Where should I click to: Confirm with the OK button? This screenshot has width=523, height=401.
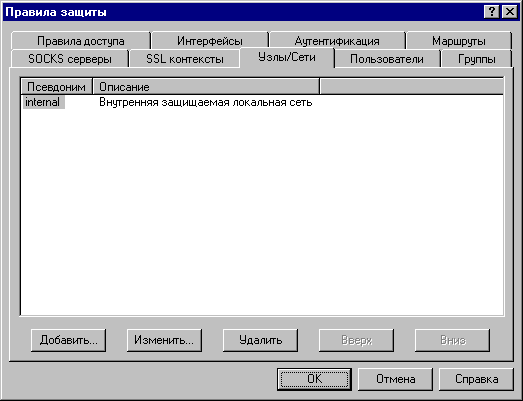click(314, 379)
